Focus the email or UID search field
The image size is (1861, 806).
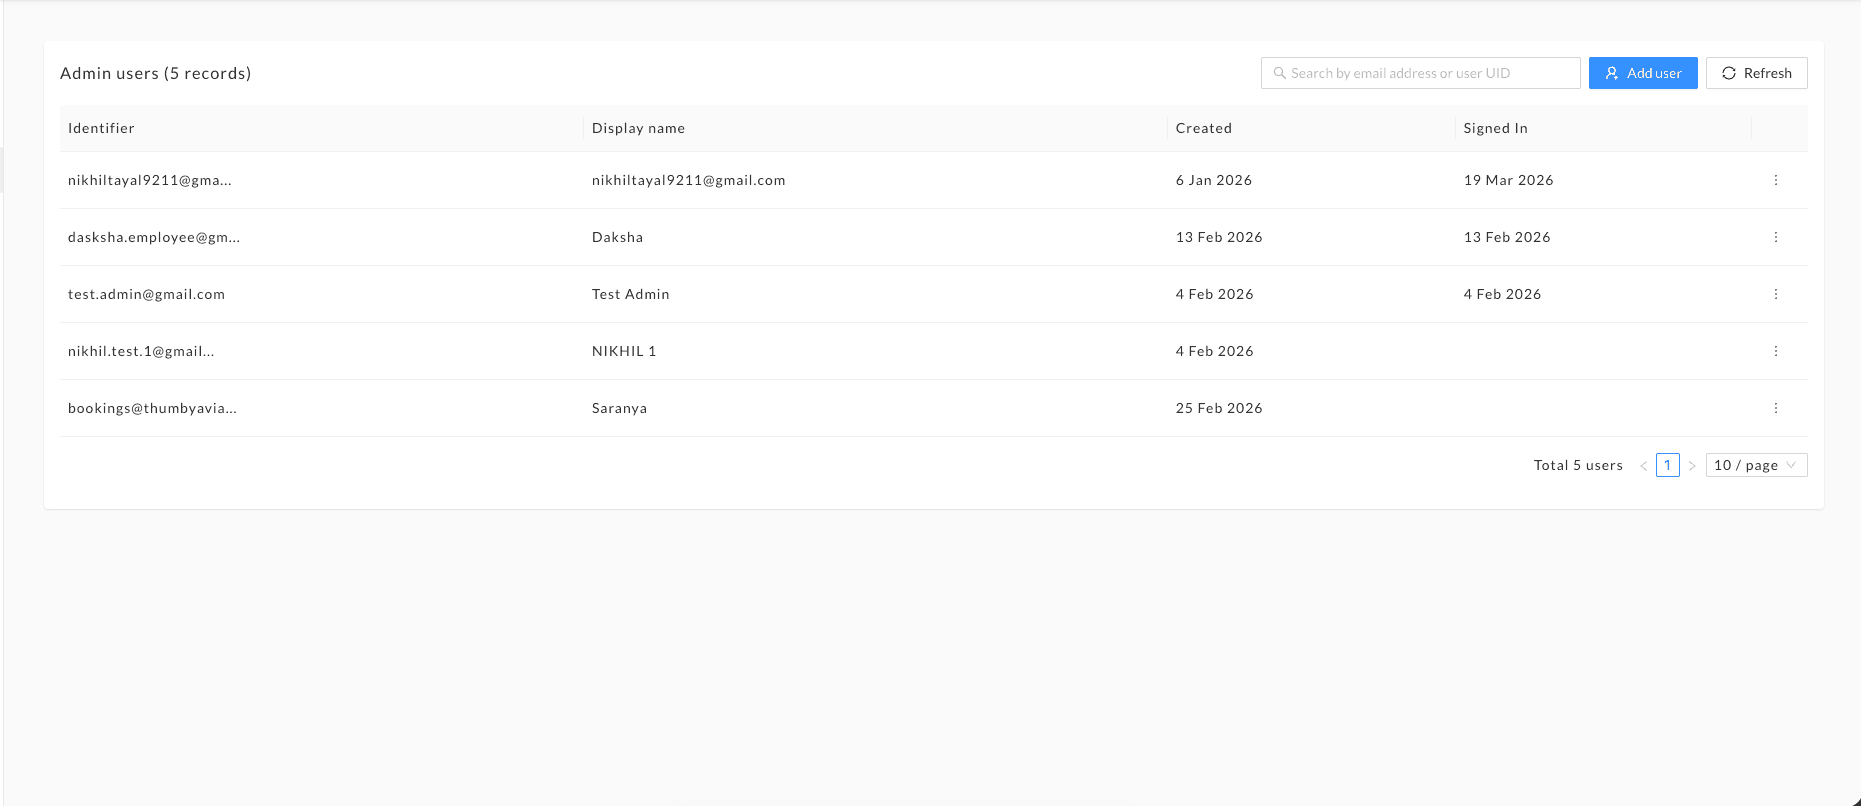pos(1420,73)
